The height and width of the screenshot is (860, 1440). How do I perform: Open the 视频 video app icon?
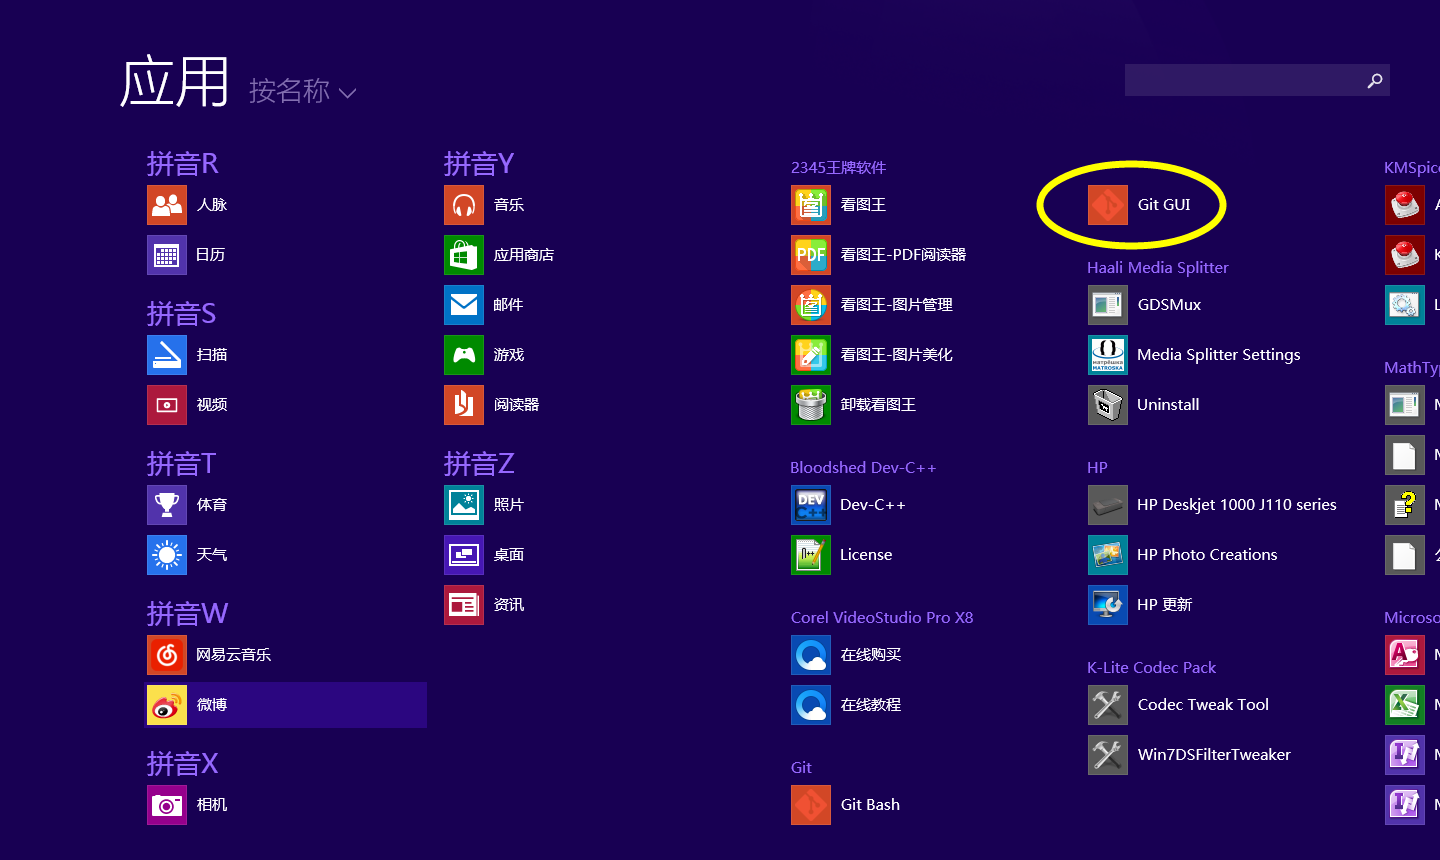(167, 405)
